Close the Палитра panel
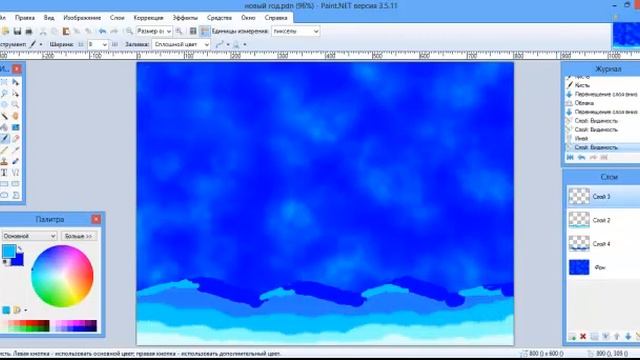The width and height of the screenshot is (640, 360). pyautogui.click(x=96, y=219)
